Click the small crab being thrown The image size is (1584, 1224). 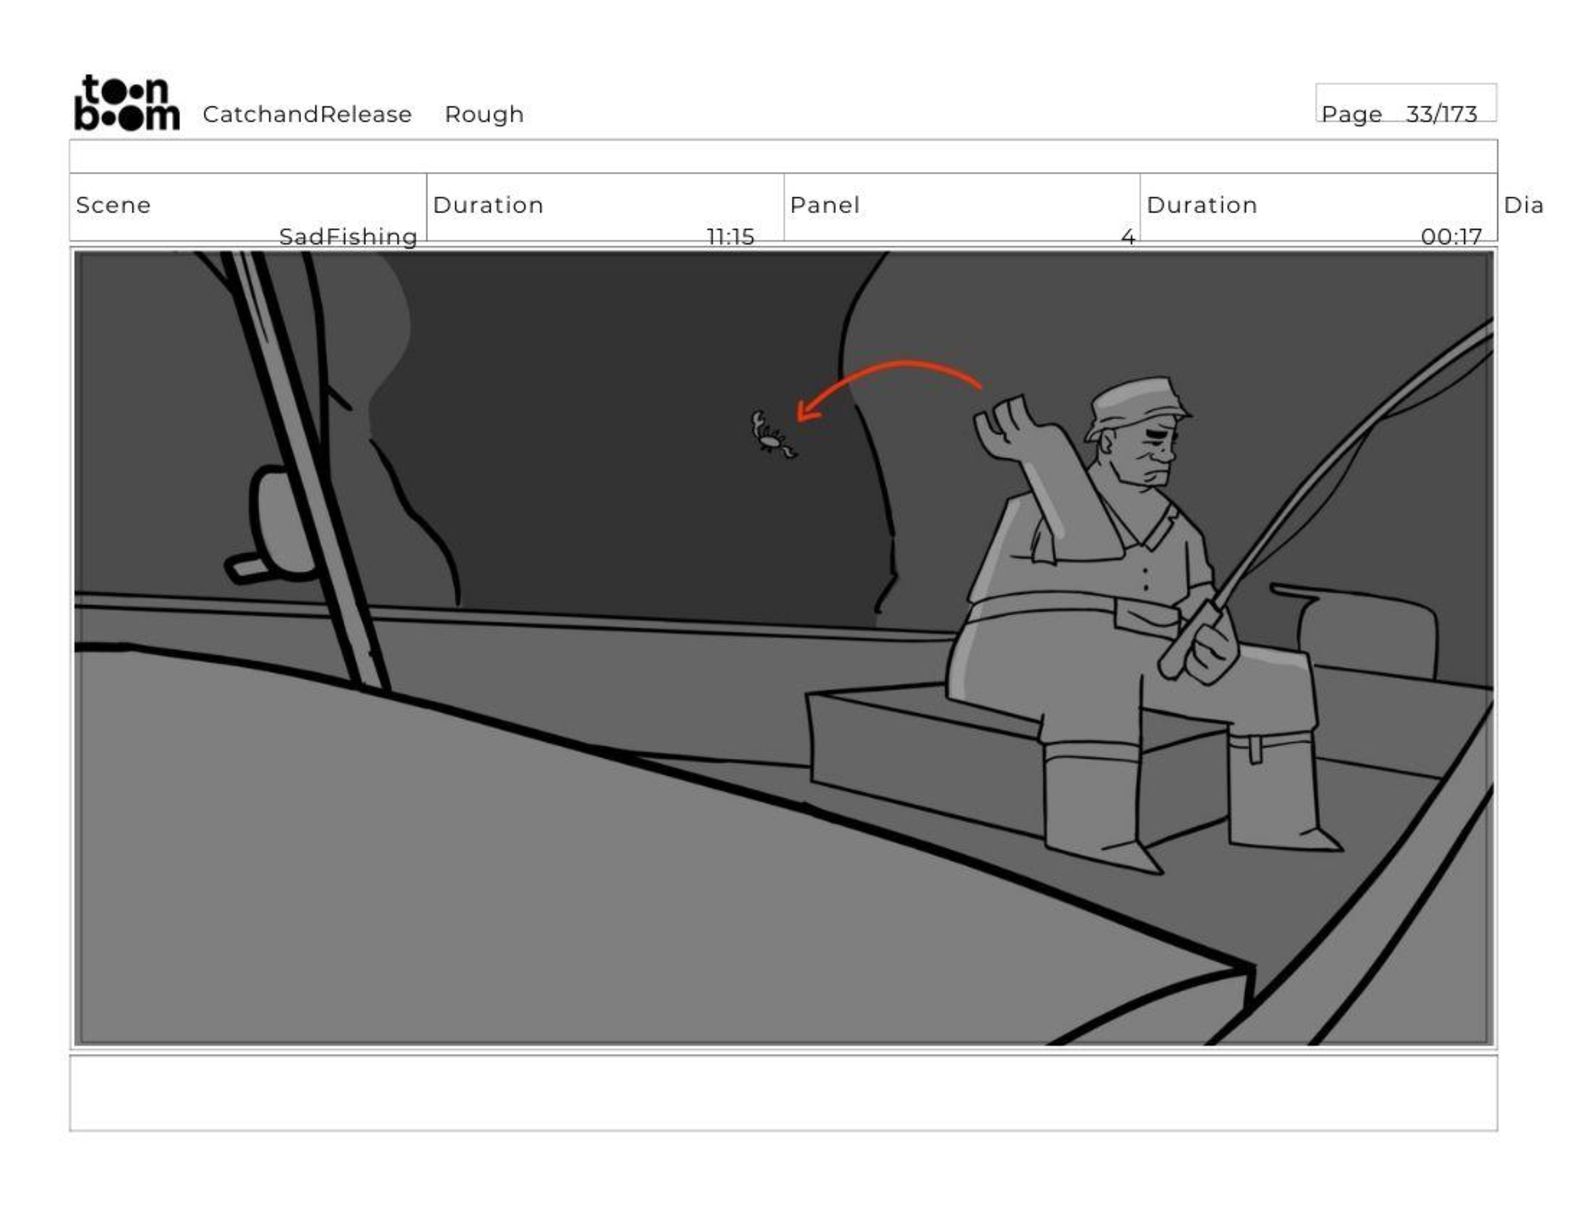pyautogui.click(x=773, y=434)
